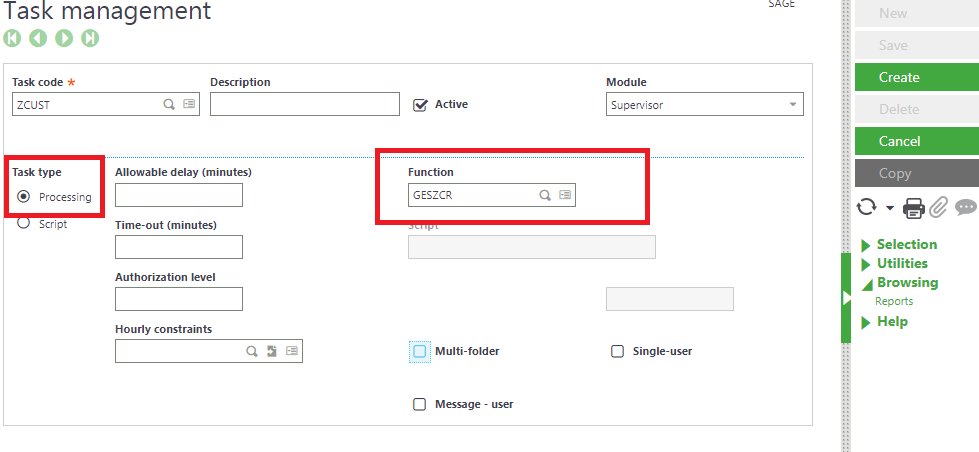Enable the Multi-folder checkbox
The image size is (979, 452).
[420, 351]
